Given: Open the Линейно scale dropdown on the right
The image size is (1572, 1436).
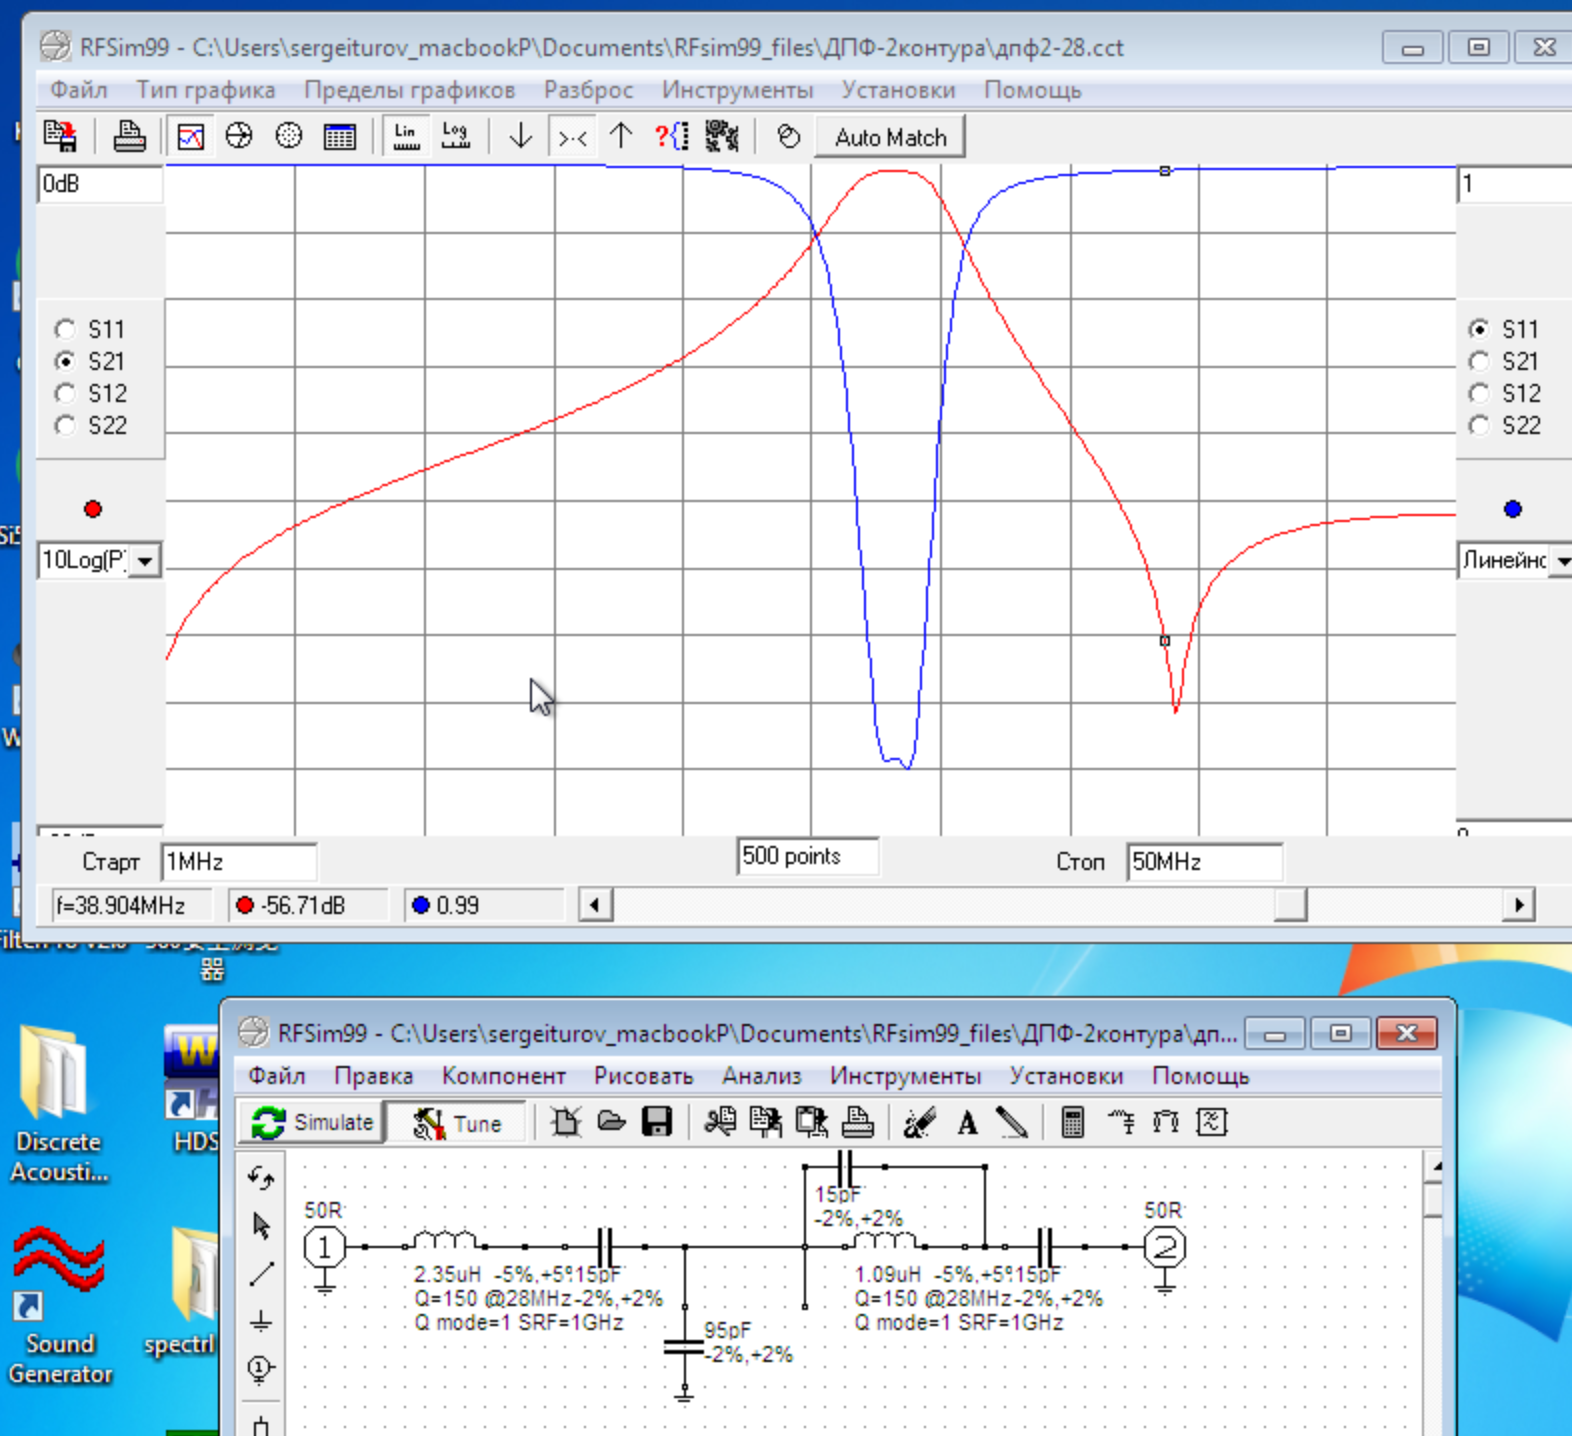Looking at the screenshot, I should (x=1561, y=561).
